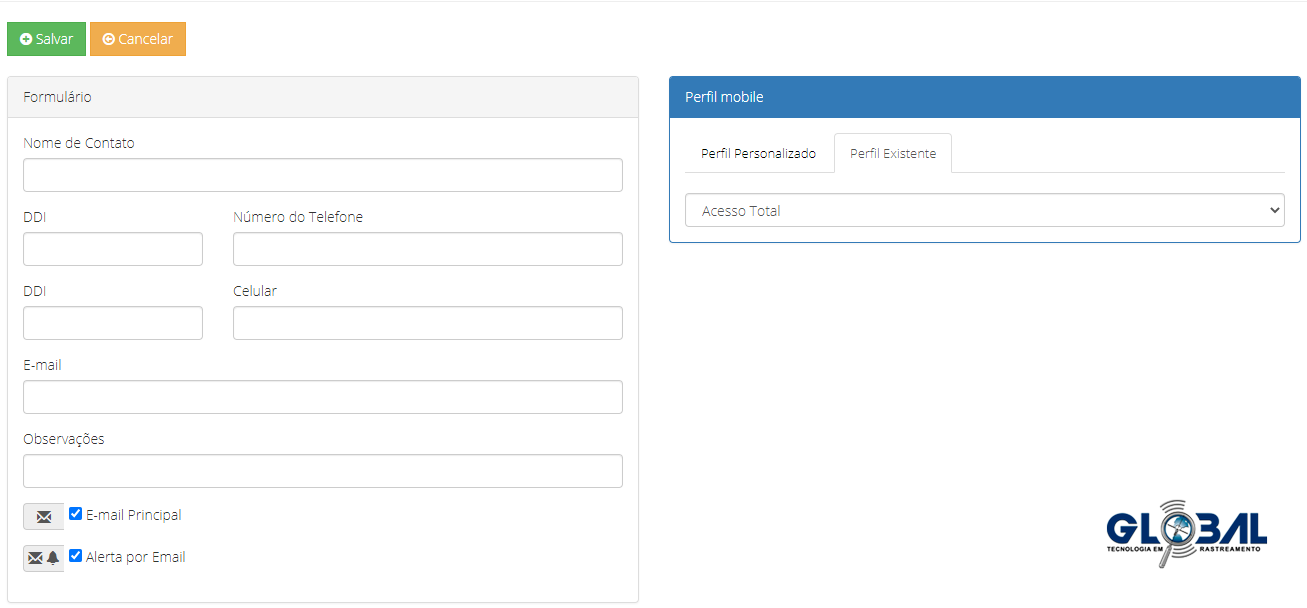This screenshot has width=1307, height=608.
Task: Click the blue Perfil mobile panel header
Action: (984, 97)
